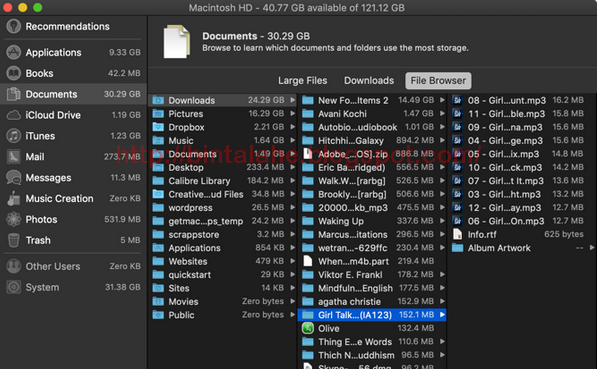Expand the Avani Kochi folder arrow
Screen dimensions: 598x369
tap(442, 113)
